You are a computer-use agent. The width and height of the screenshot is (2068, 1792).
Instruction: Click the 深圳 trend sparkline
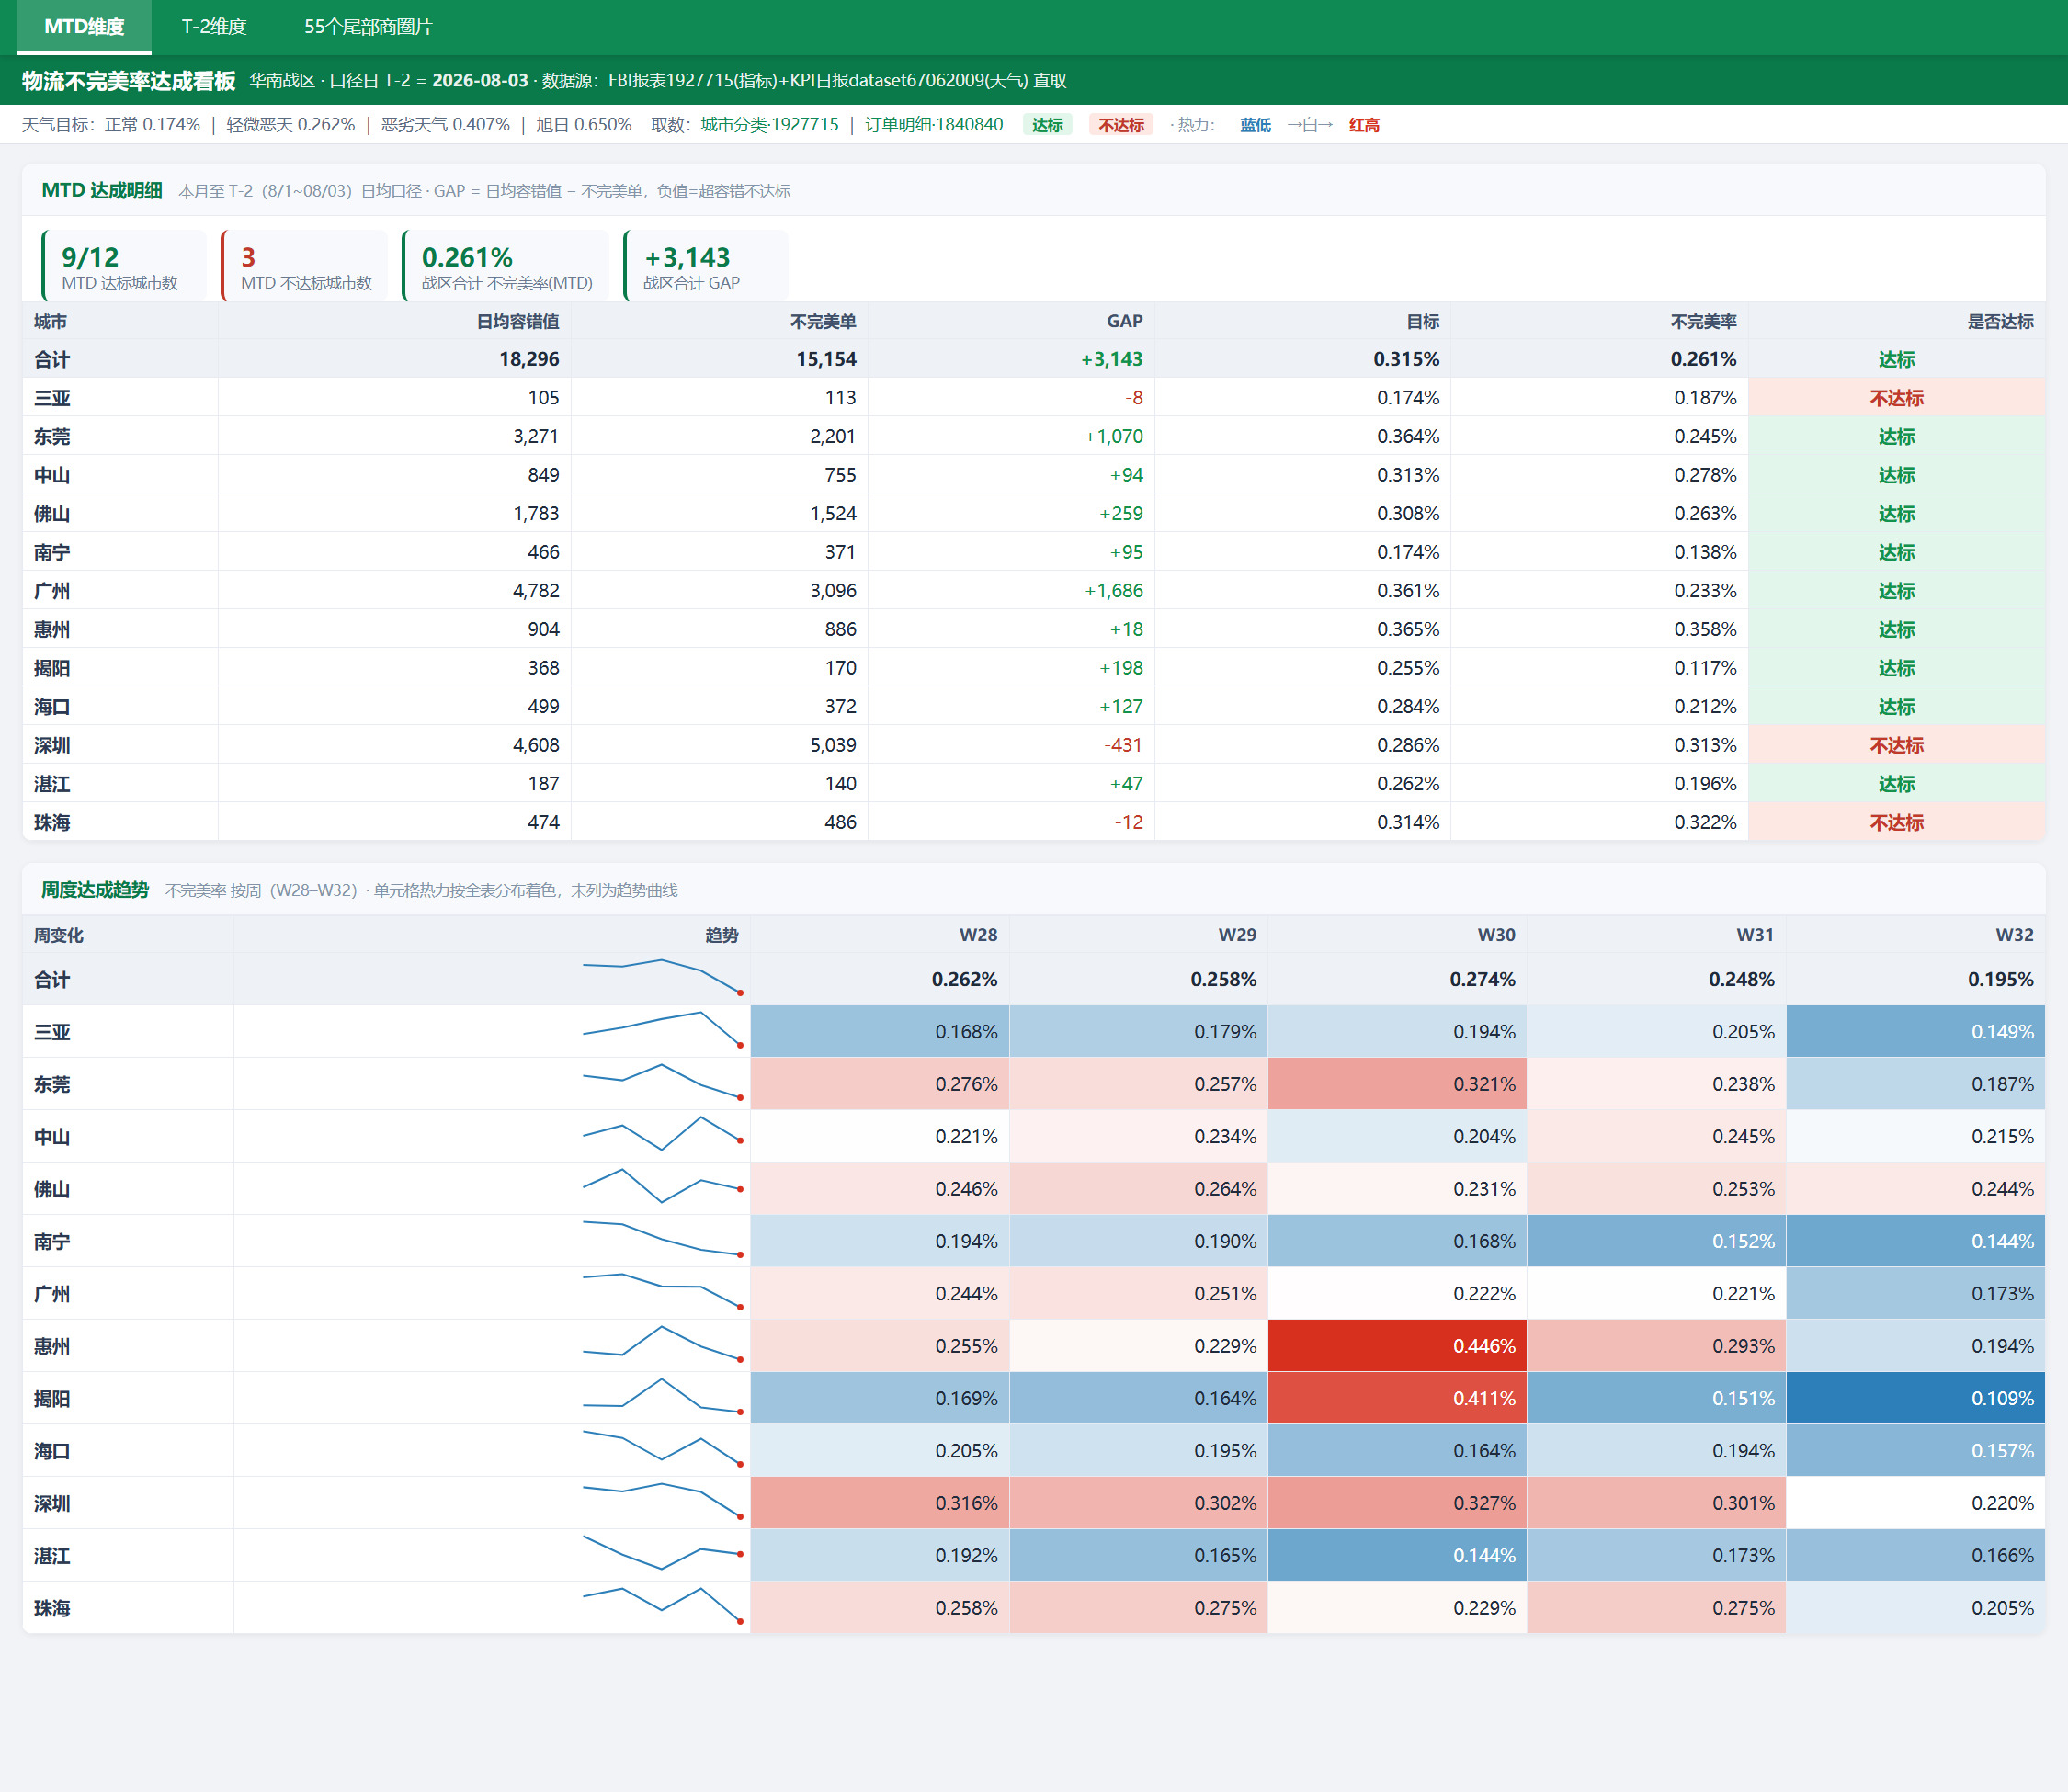662,1502
